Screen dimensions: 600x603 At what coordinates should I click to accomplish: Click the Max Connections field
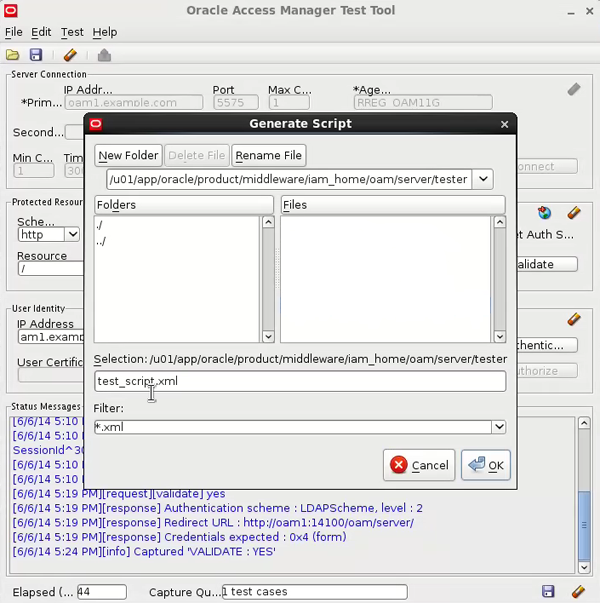[289, 103]
